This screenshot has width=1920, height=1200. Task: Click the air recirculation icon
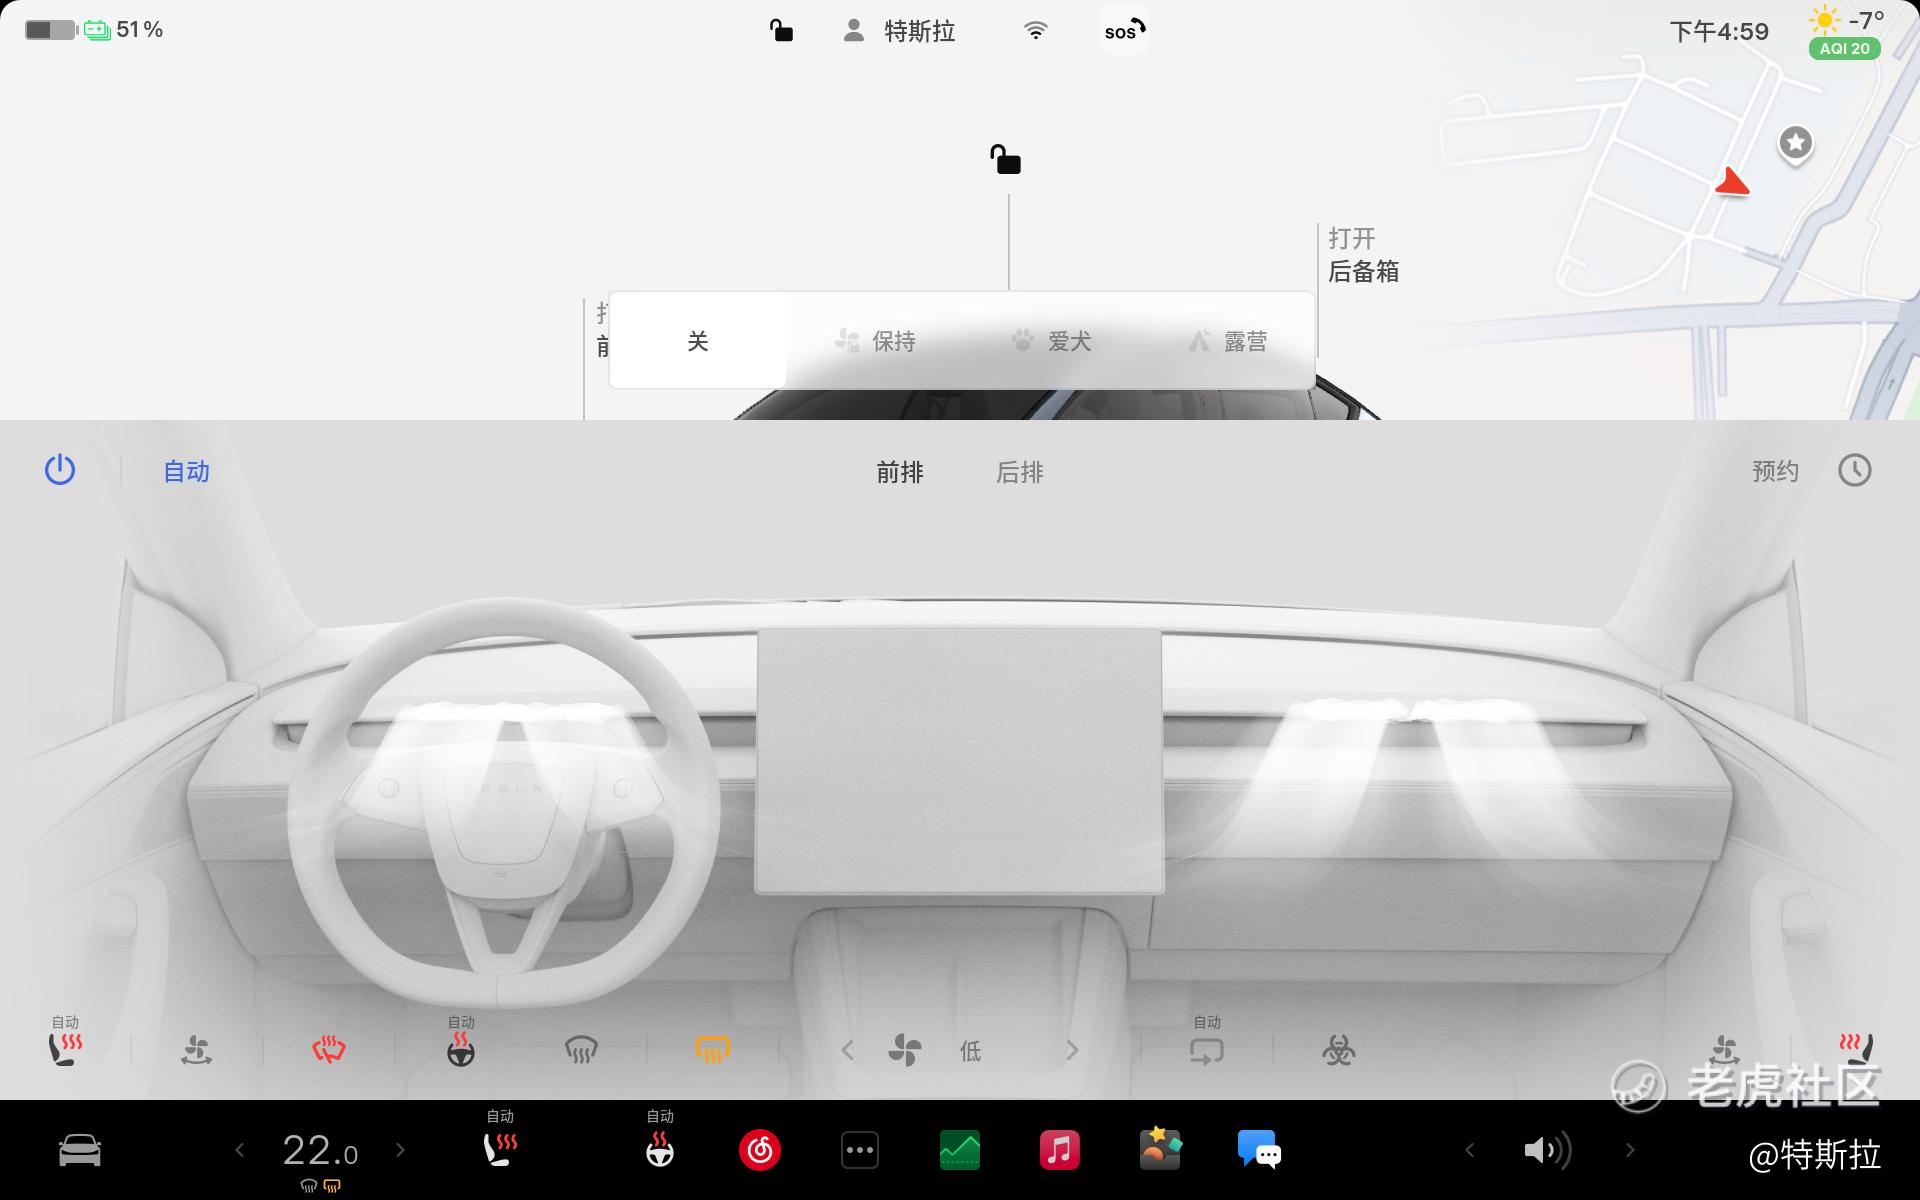point(1206,1050)
